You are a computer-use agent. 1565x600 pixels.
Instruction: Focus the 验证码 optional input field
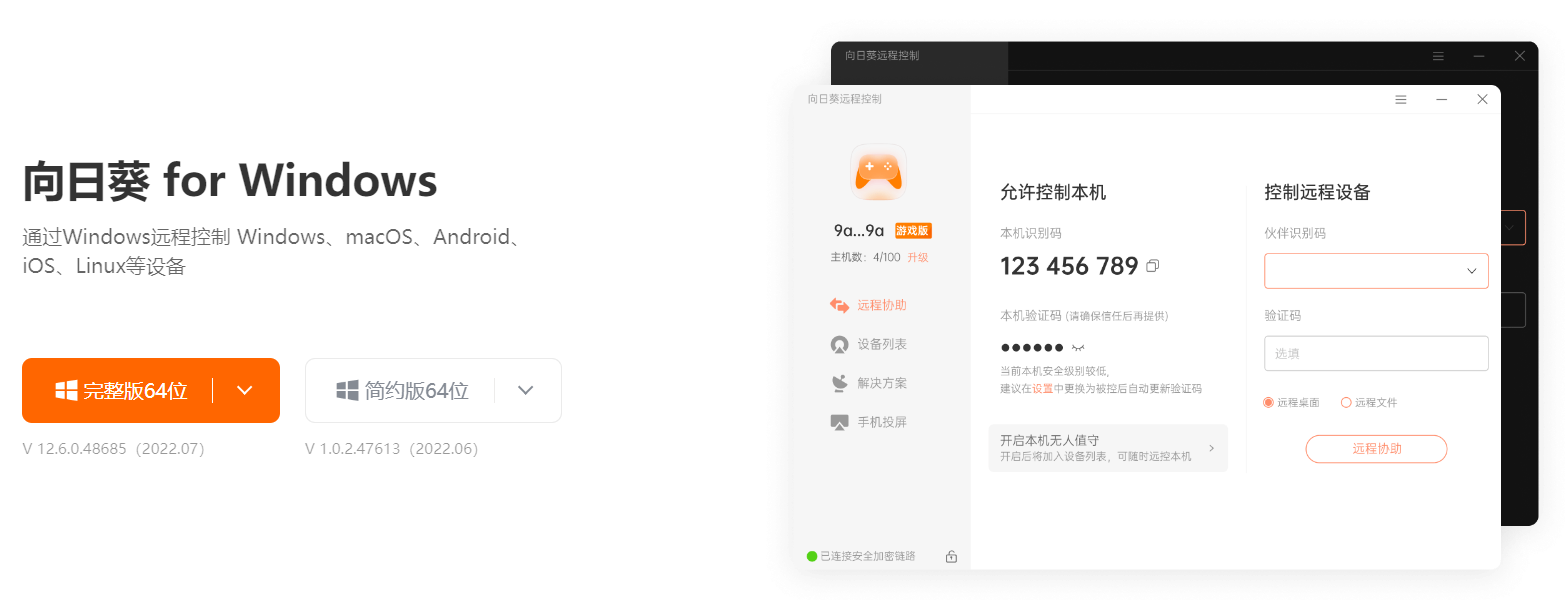click(x=1376, y=353)
